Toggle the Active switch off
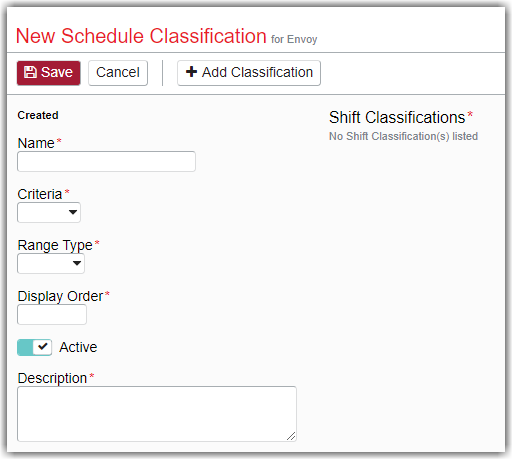Viewport: 513px width, 460px height. tap(34, 347)
